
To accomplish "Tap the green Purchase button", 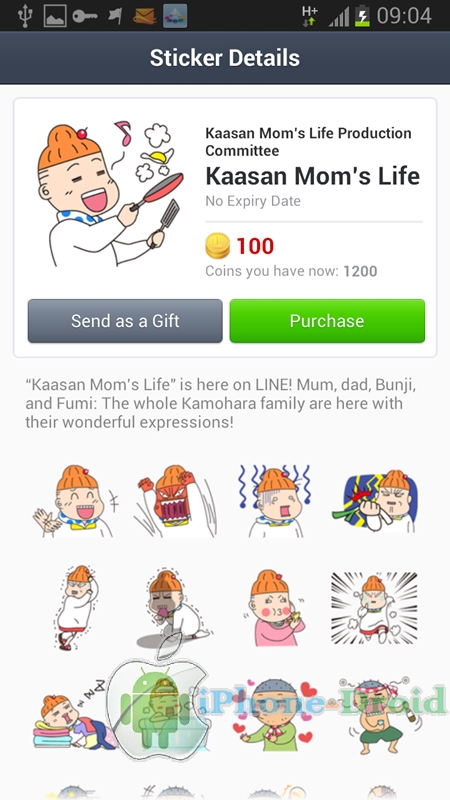I will (327, 321).
